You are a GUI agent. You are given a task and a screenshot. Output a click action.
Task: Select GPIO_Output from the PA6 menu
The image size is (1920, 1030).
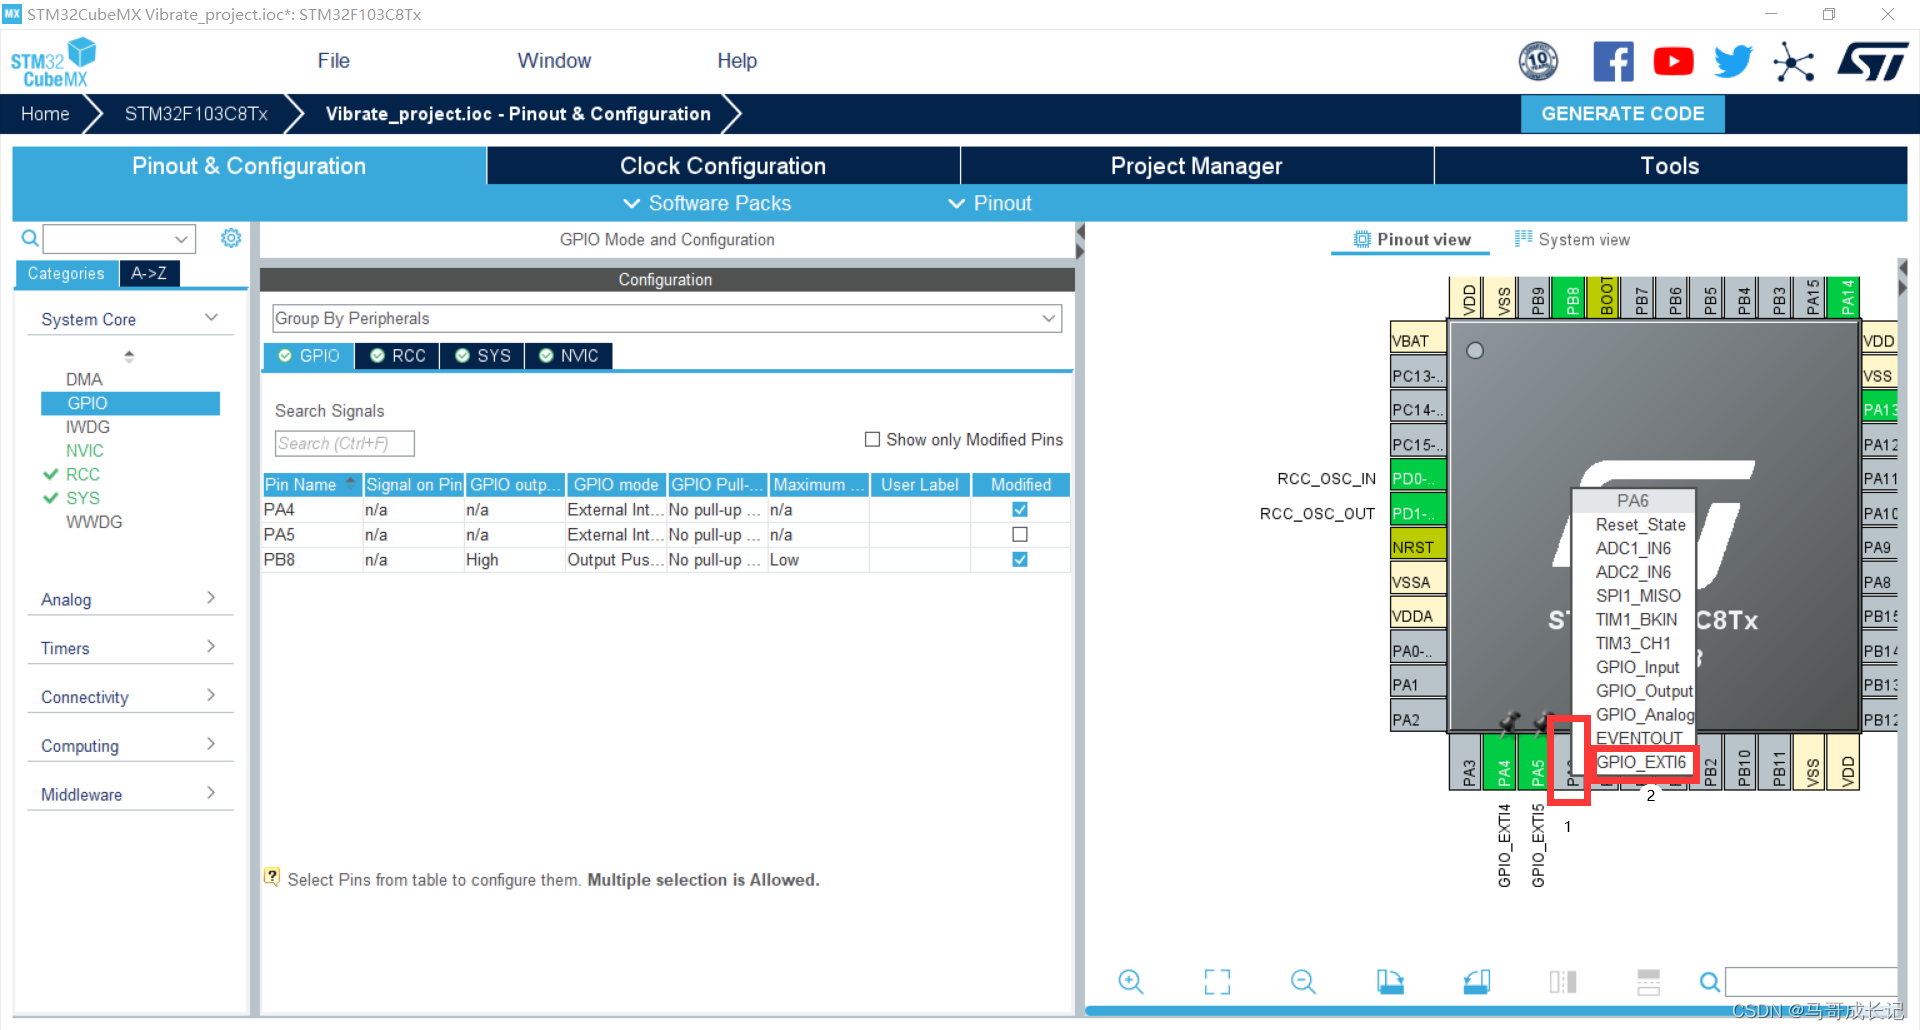pos(1644,691)
